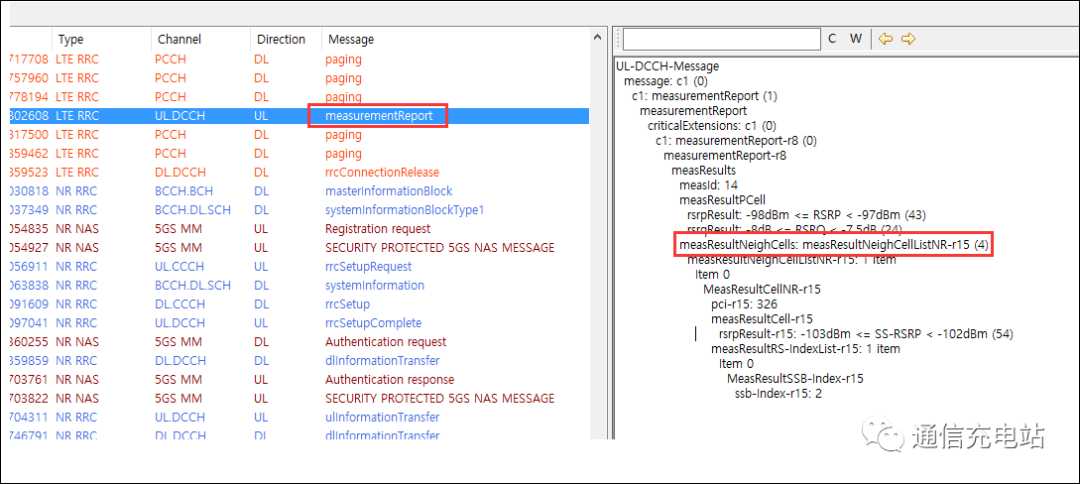1080x484 pixels.
Task: Select the dlInformationTransfer row with ID 359859
Action: click(299, 360)
